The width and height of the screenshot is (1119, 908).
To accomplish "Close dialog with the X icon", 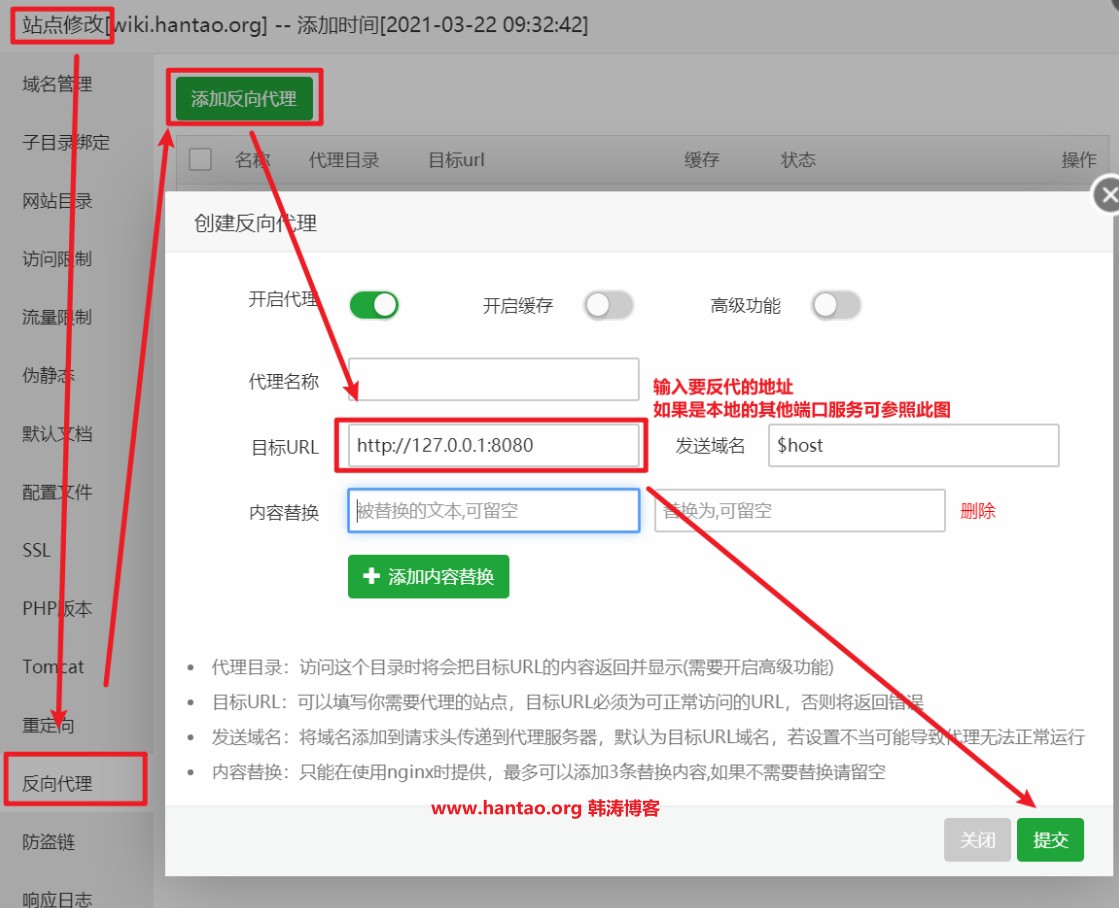I will click(1107, 196).
